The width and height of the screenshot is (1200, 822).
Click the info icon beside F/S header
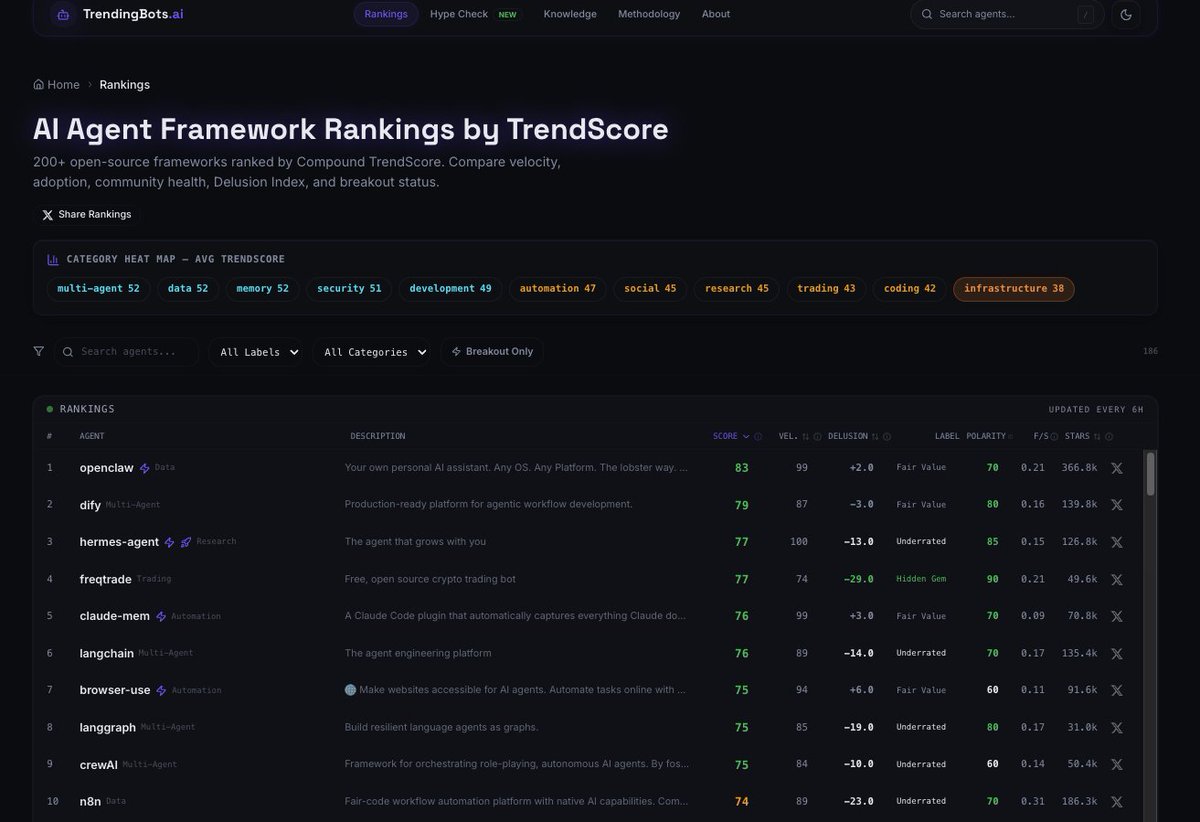(1055, 436)
